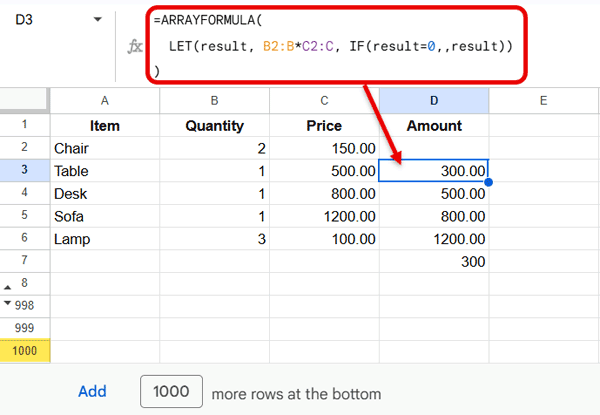Click the Amount header cell
This screenshot has height=415, width=600.
434,125
